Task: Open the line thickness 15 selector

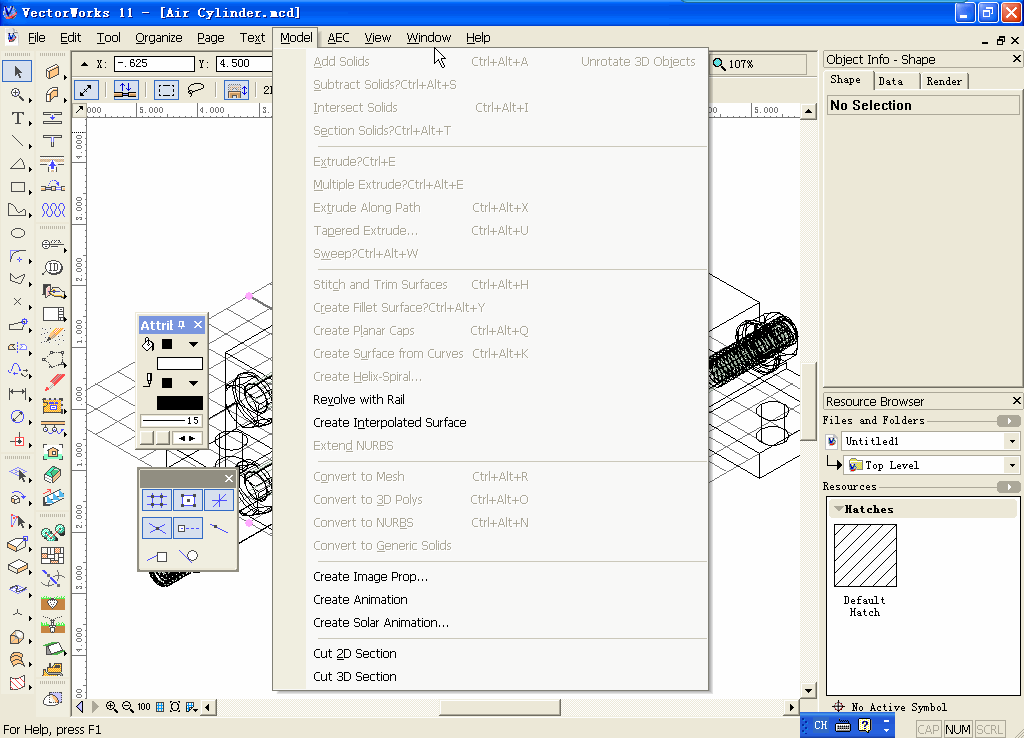Action: (x=171, y=421)
